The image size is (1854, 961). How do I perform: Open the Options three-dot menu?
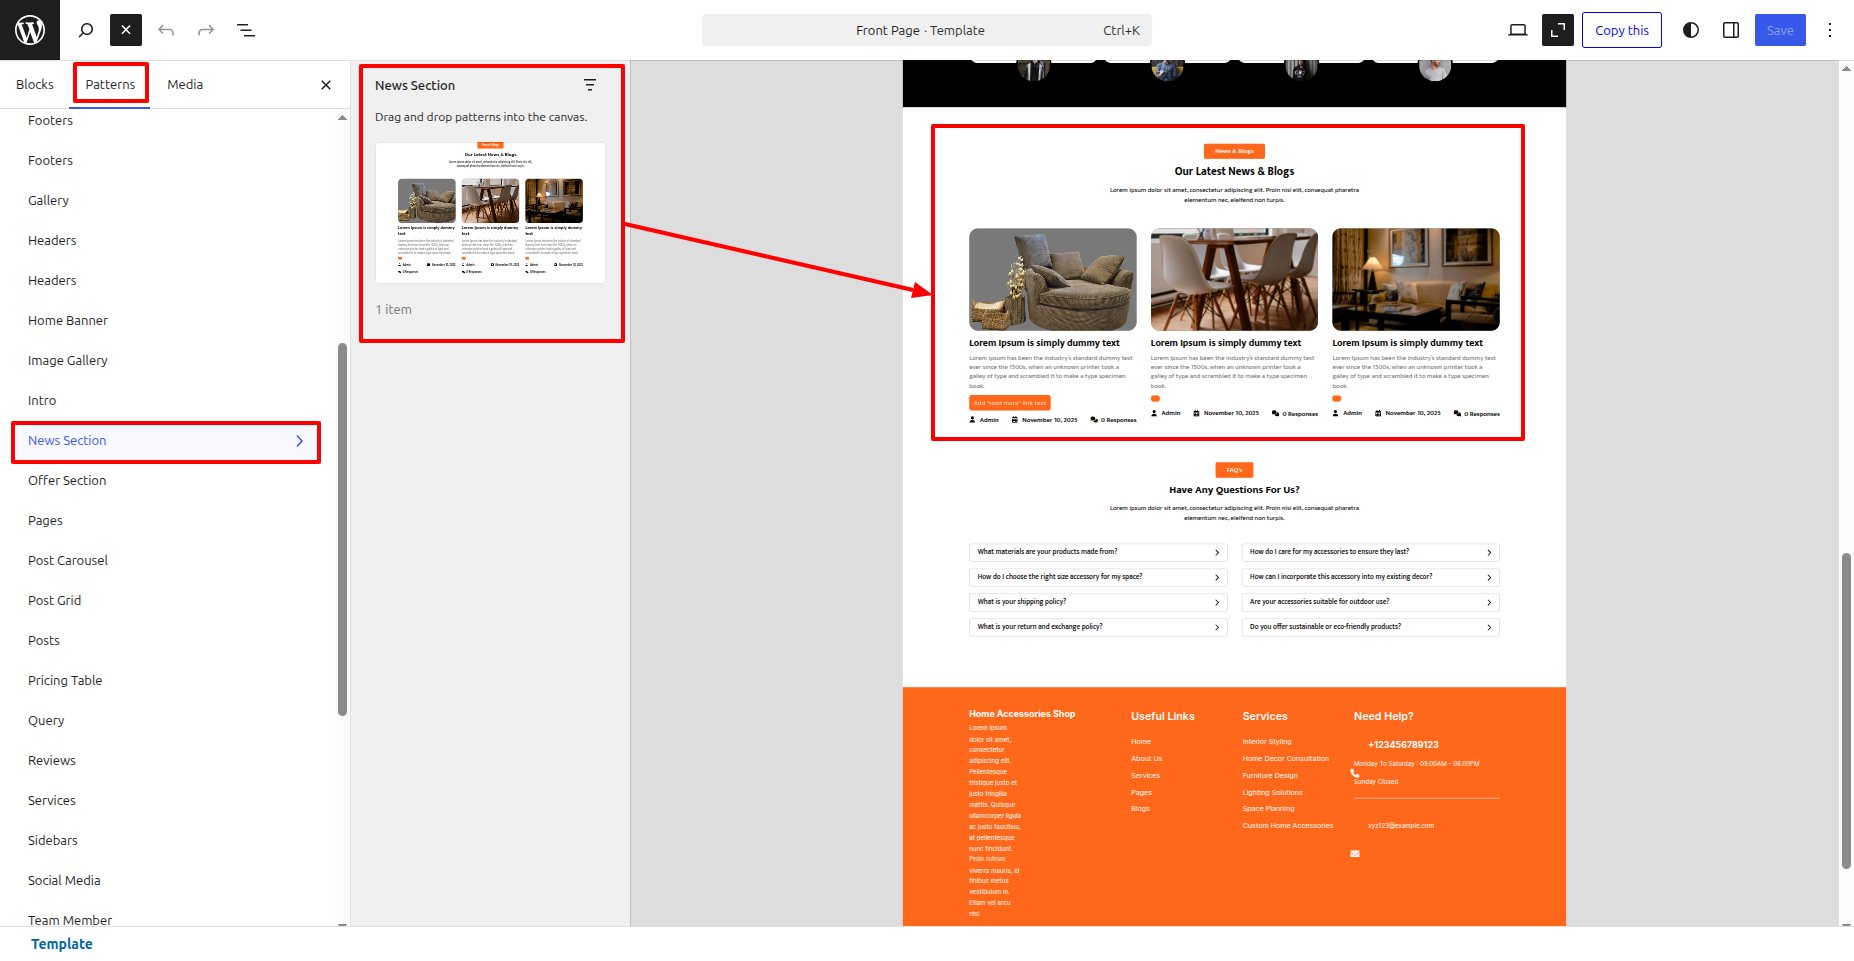1830,30
